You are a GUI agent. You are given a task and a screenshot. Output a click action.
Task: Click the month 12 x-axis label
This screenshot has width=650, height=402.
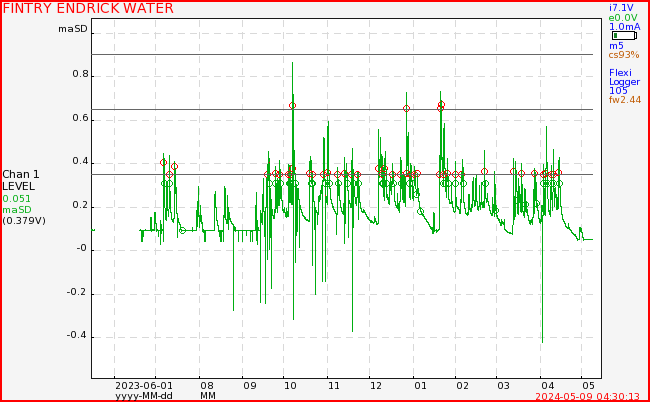coord(376,386)
